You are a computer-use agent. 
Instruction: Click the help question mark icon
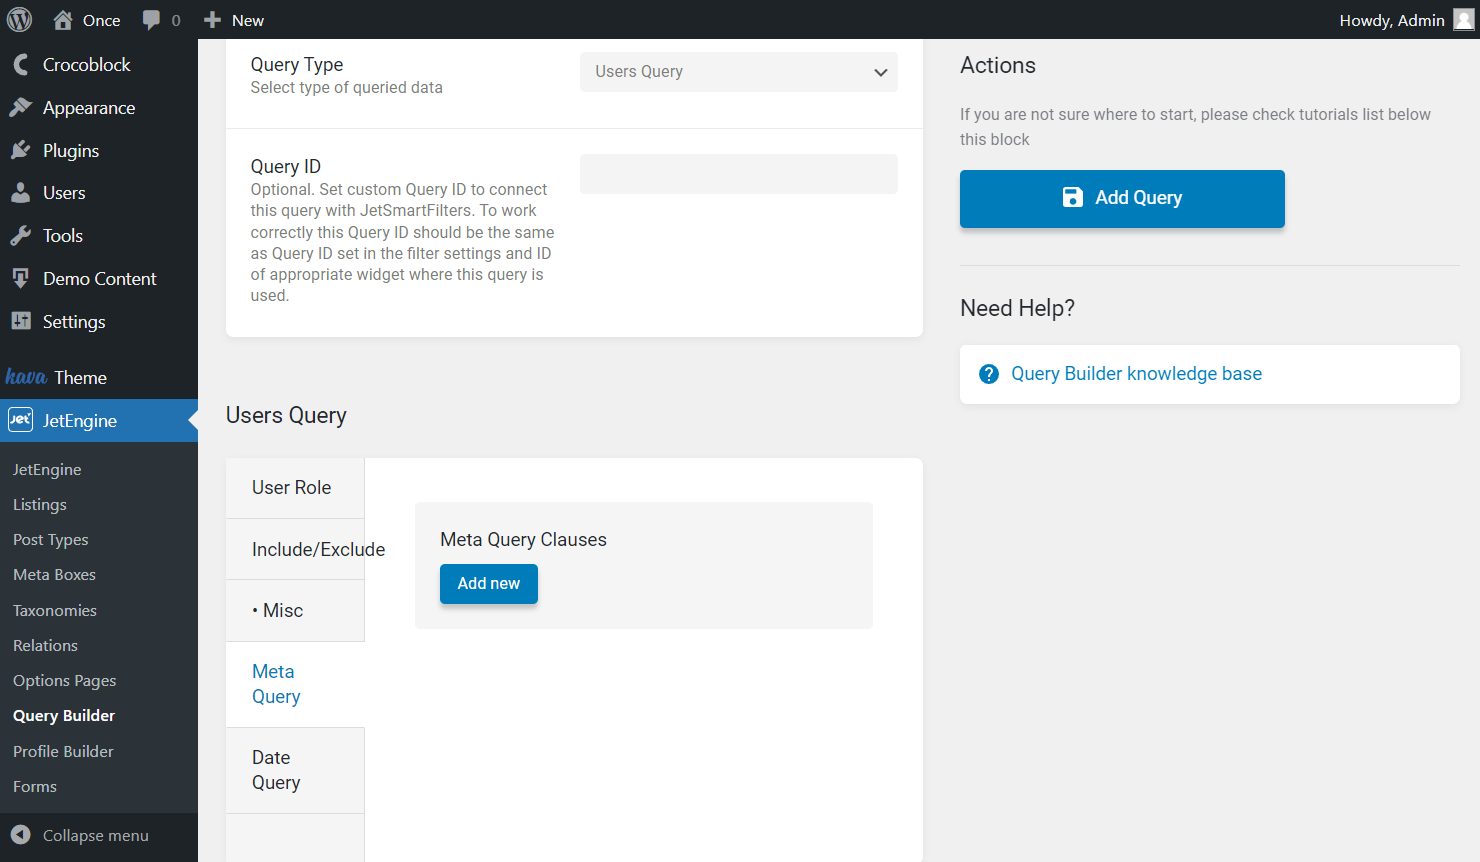point(989,374)
